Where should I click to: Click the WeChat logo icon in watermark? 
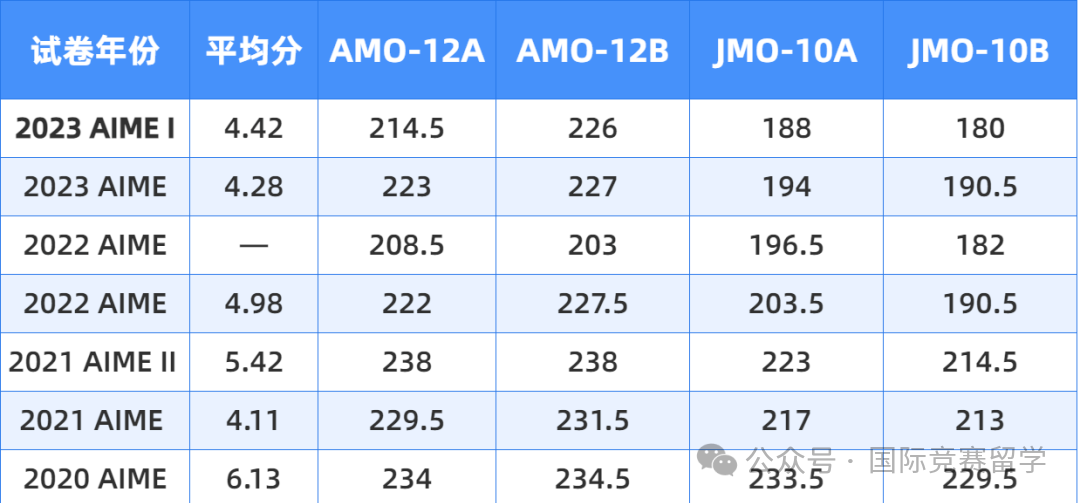[x=717, y=460]
